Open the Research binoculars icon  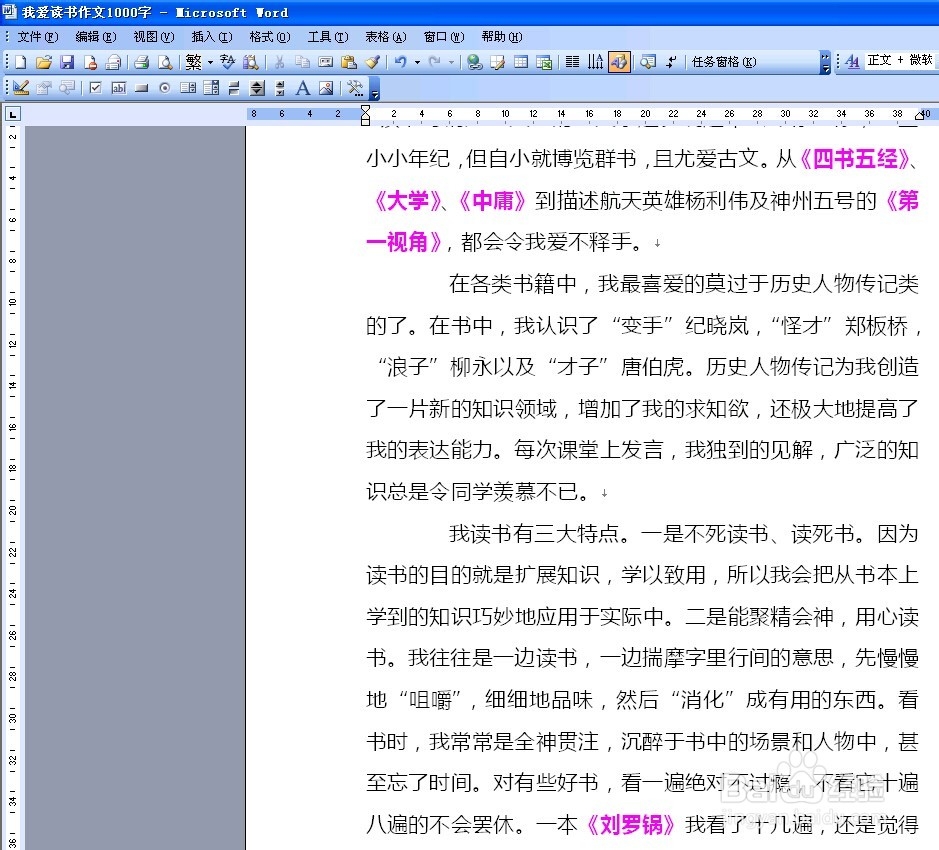point(251,62)
